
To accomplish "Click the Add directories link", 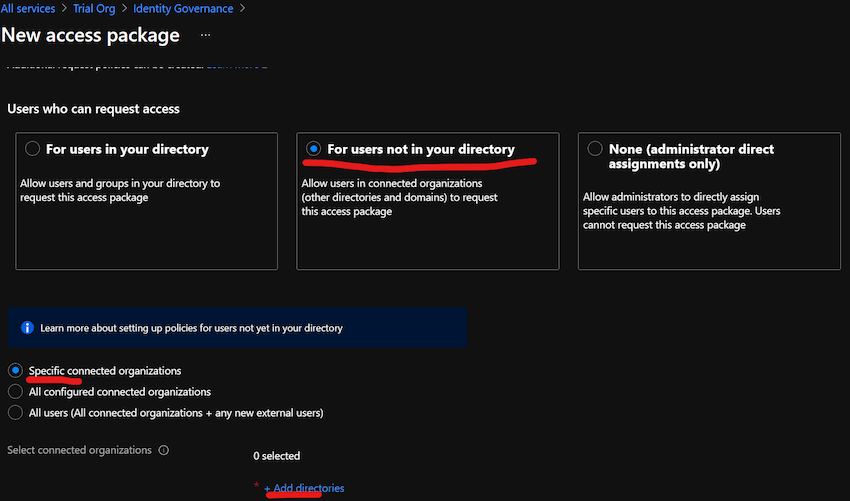I will [304, 488].
